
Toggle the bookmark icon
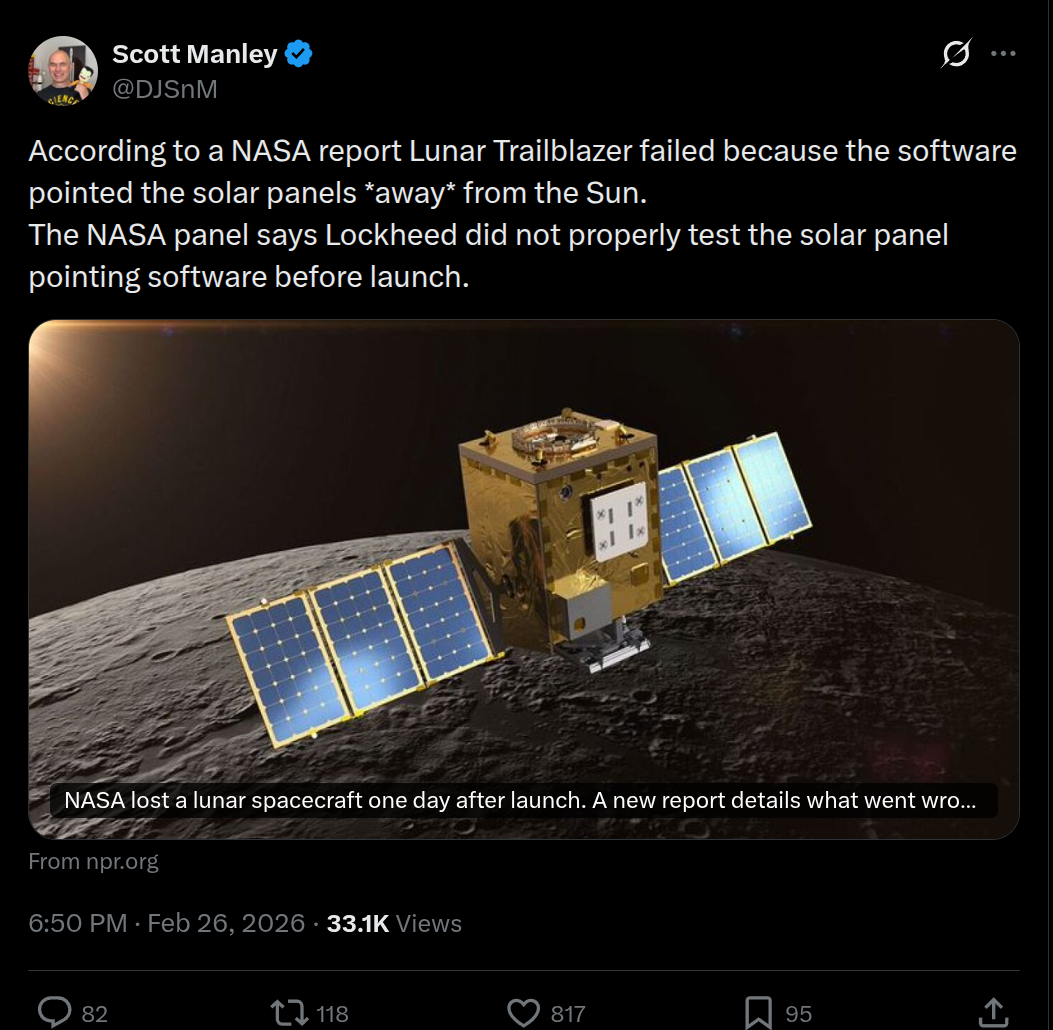[x=758, y=1013]
